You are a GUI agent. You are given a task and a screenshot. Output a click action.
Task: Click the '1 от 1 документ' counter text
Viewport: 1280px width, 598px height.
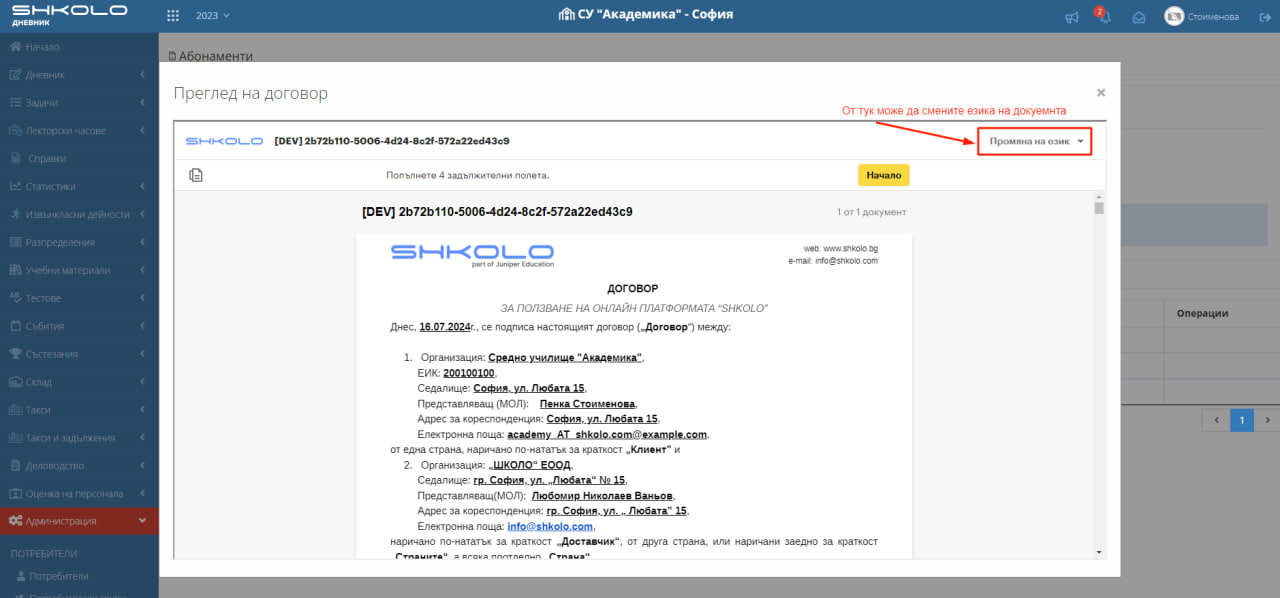tap(871, 212)
